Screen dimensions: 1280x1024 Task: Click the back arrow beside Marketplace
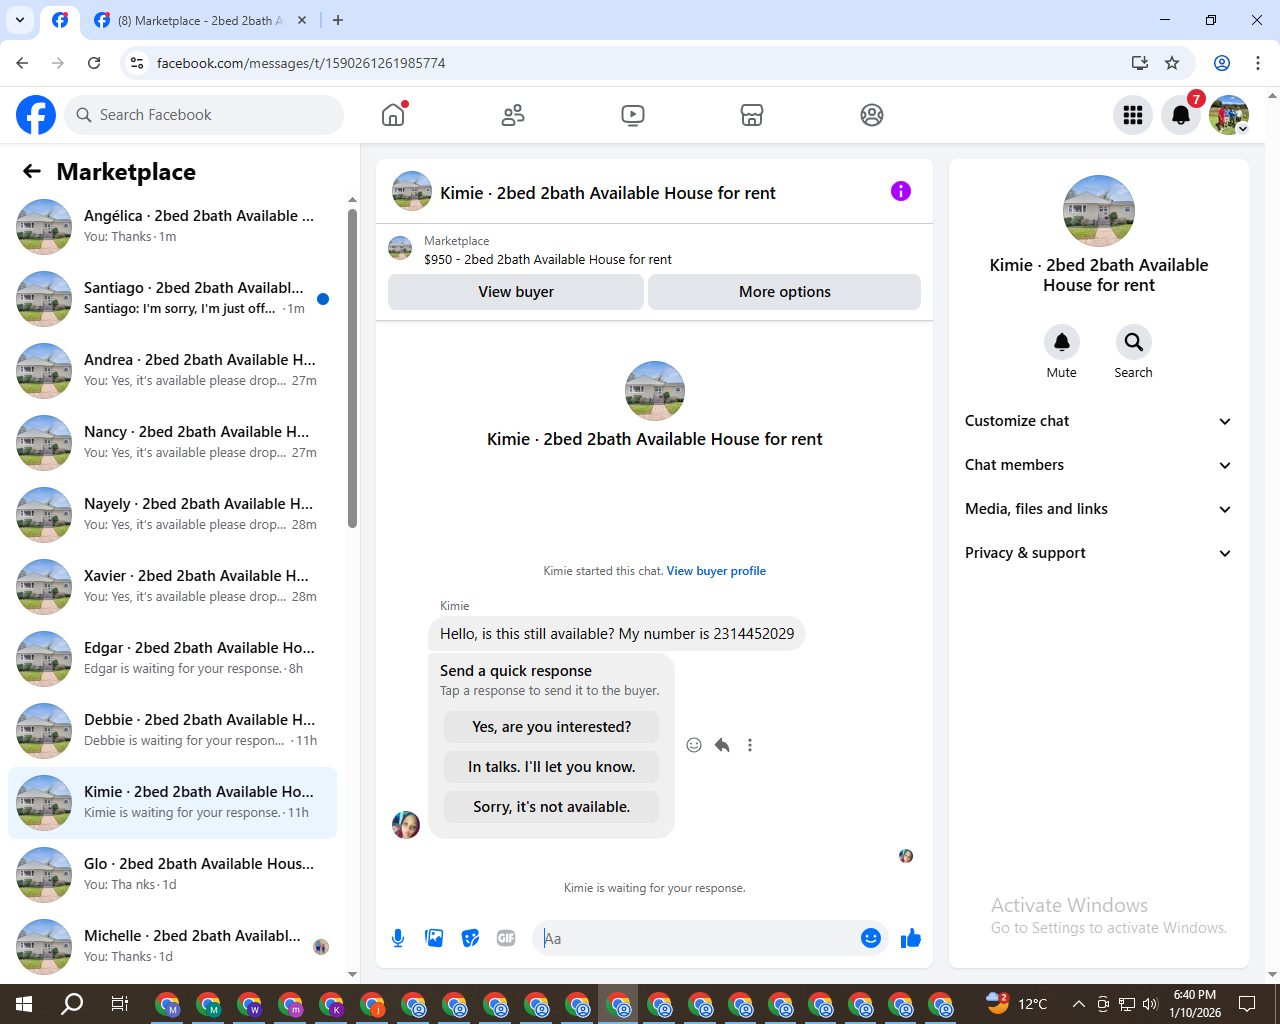click(x=32, y=171)
